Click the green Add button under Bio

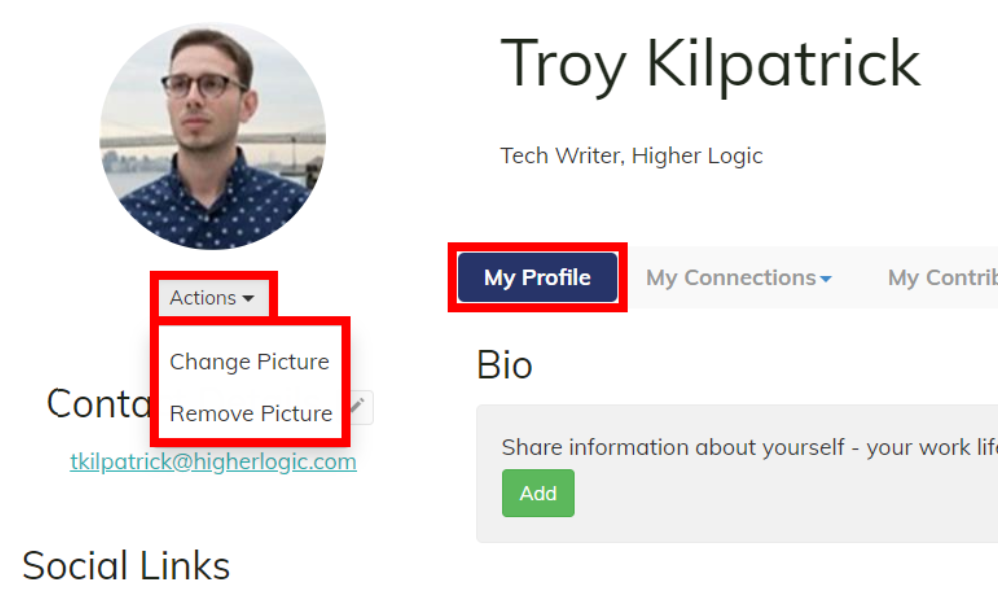[538, 493]
